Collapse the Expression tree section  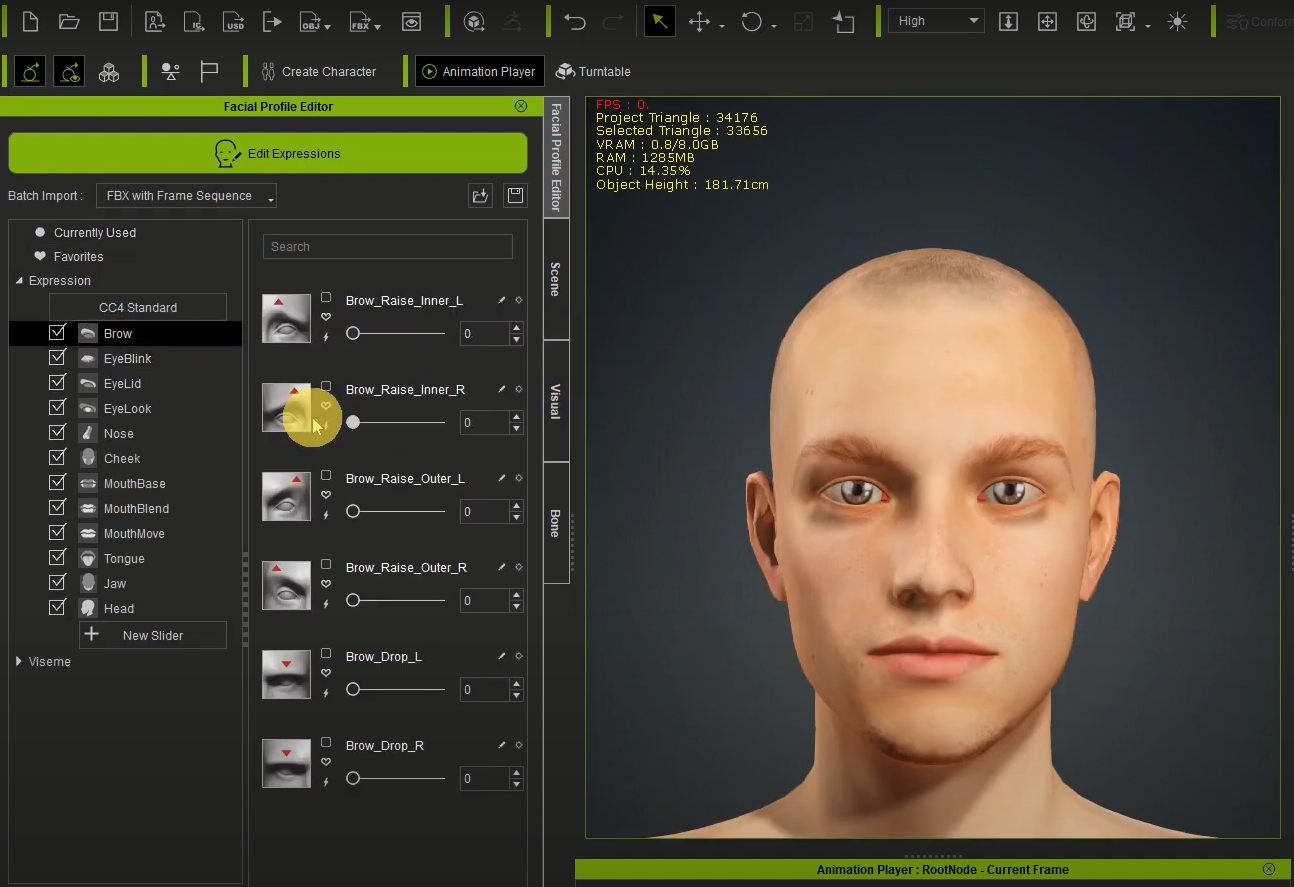point(19,281)
